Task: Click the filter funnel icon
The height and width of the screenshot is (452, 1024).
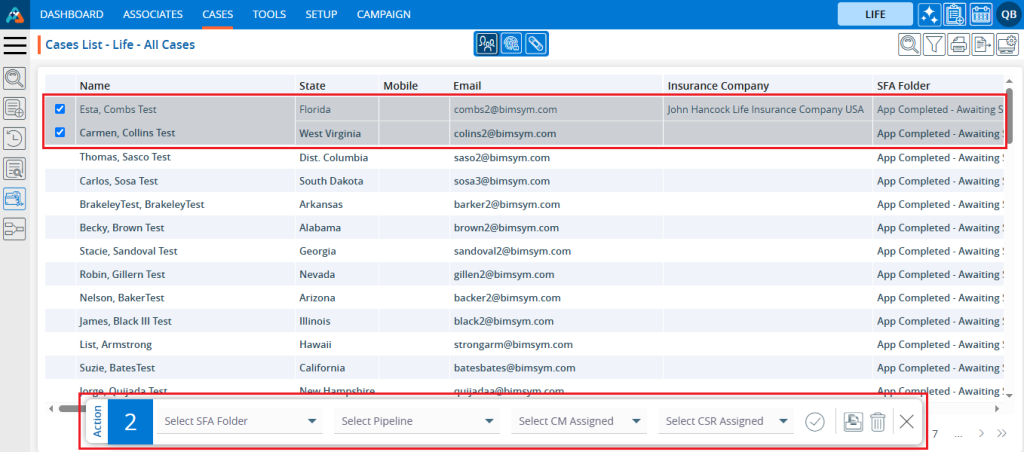Action: point(933,44)
